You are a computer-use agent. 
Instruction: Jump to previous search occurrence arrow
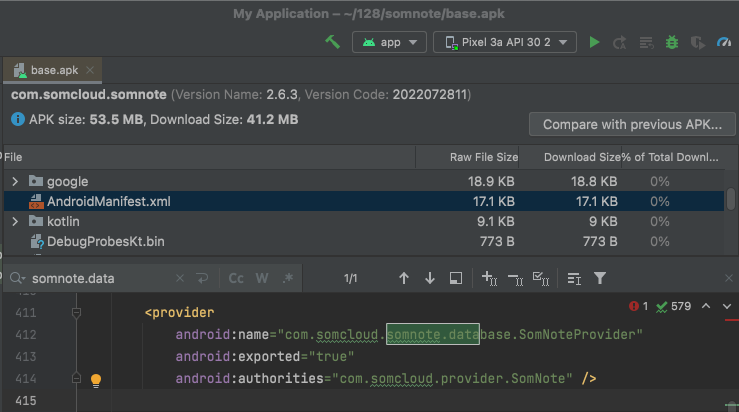tap(404, 278)
